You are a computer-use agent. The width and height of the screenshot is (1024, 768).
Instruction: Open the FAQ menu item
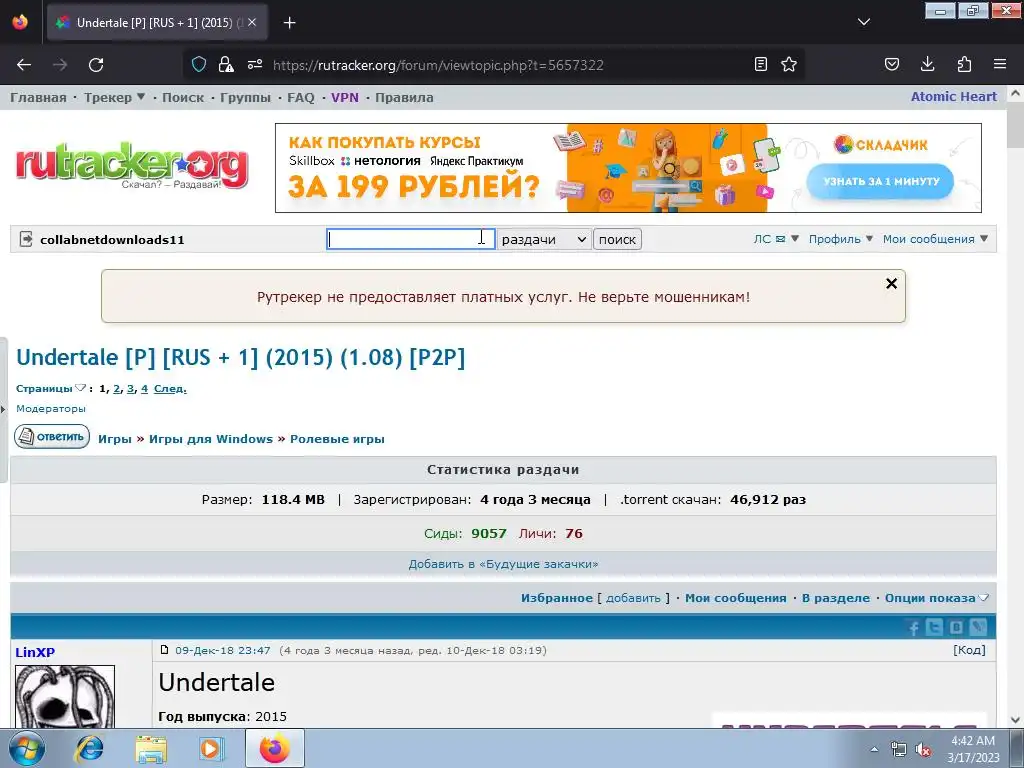(x=300, y=97)
